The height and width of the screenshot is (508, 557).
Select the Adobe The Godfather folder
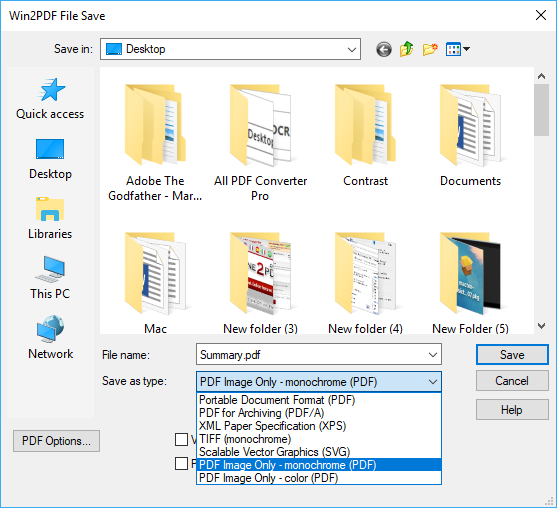click(155, 142)
